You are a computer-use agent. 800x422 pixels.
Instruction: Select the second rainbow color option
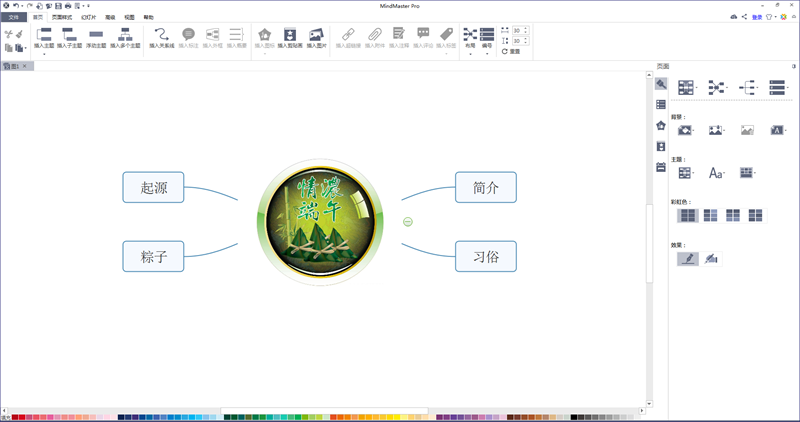[x=710, y=215]
